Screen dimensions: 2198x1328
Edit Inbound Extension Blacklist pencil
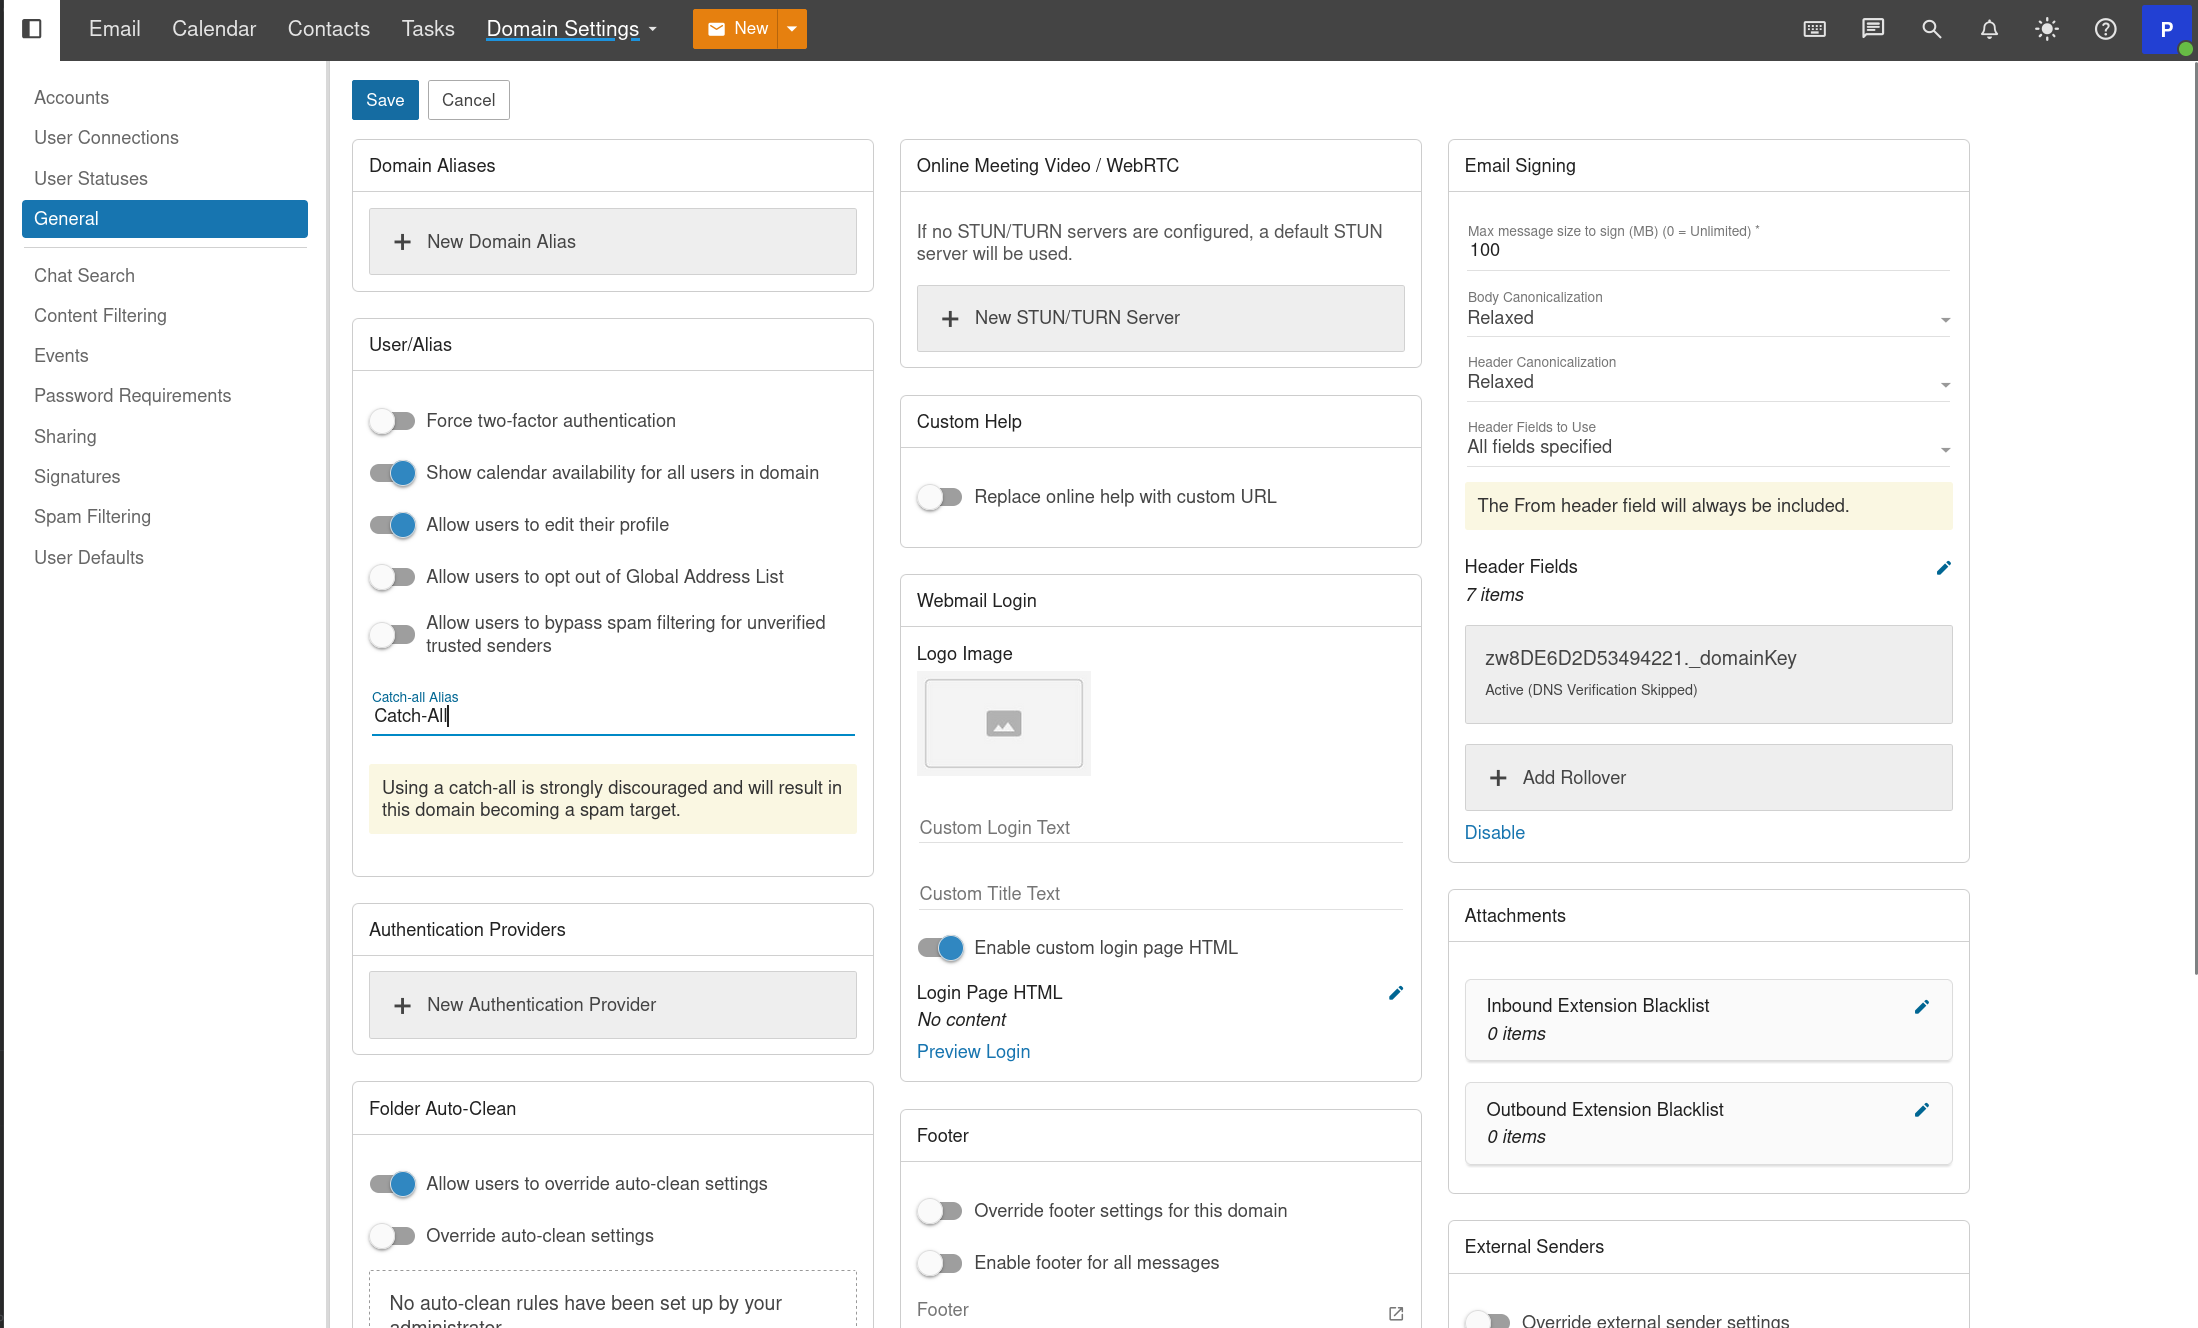(1921, 1007)
